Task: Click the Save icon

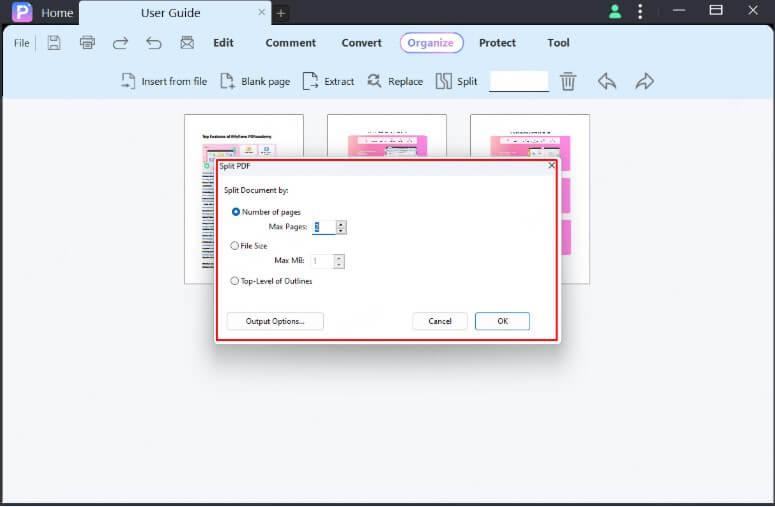Action: pyautogui.click(x=54, y=43)
